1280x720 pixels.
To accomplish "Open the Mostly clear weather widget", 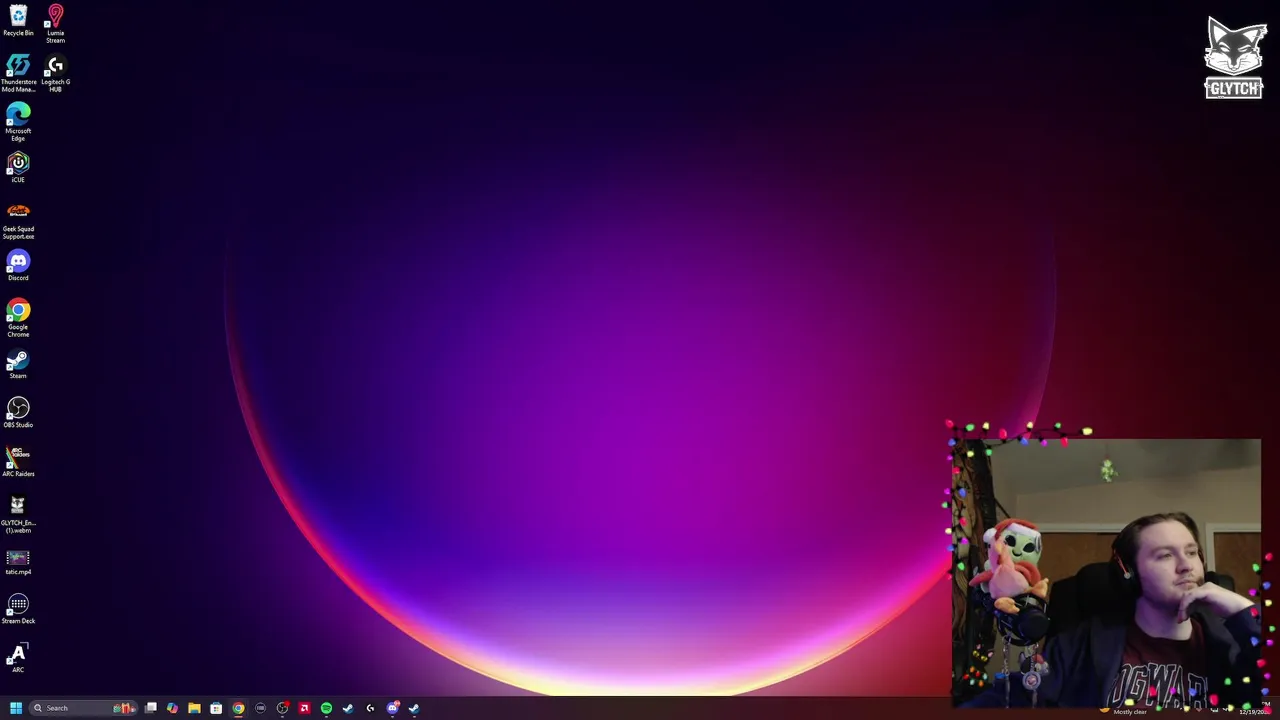I will point(1125,711).
